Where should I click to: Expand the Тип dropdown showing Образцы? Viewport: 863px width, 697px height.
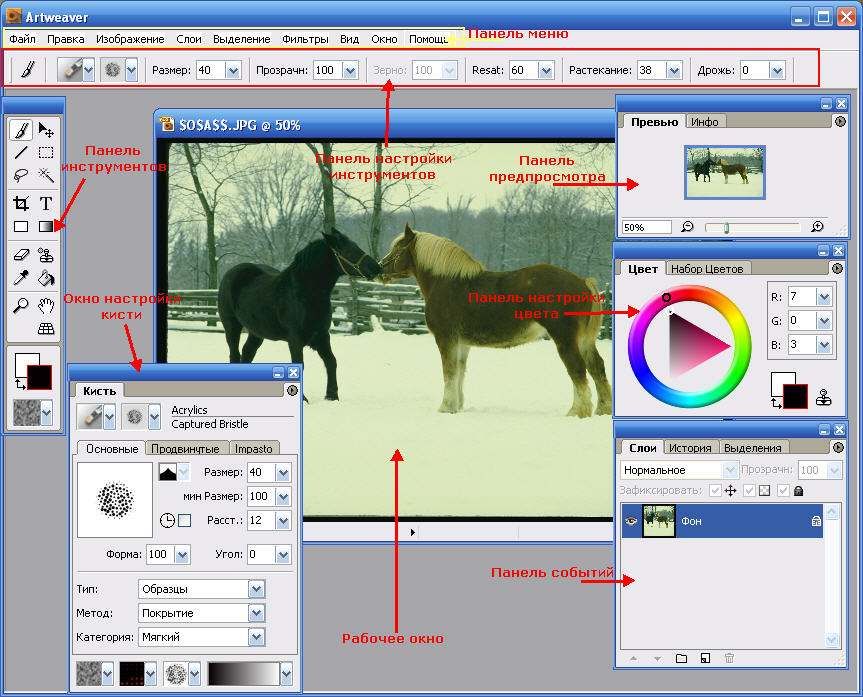(256, 589)
